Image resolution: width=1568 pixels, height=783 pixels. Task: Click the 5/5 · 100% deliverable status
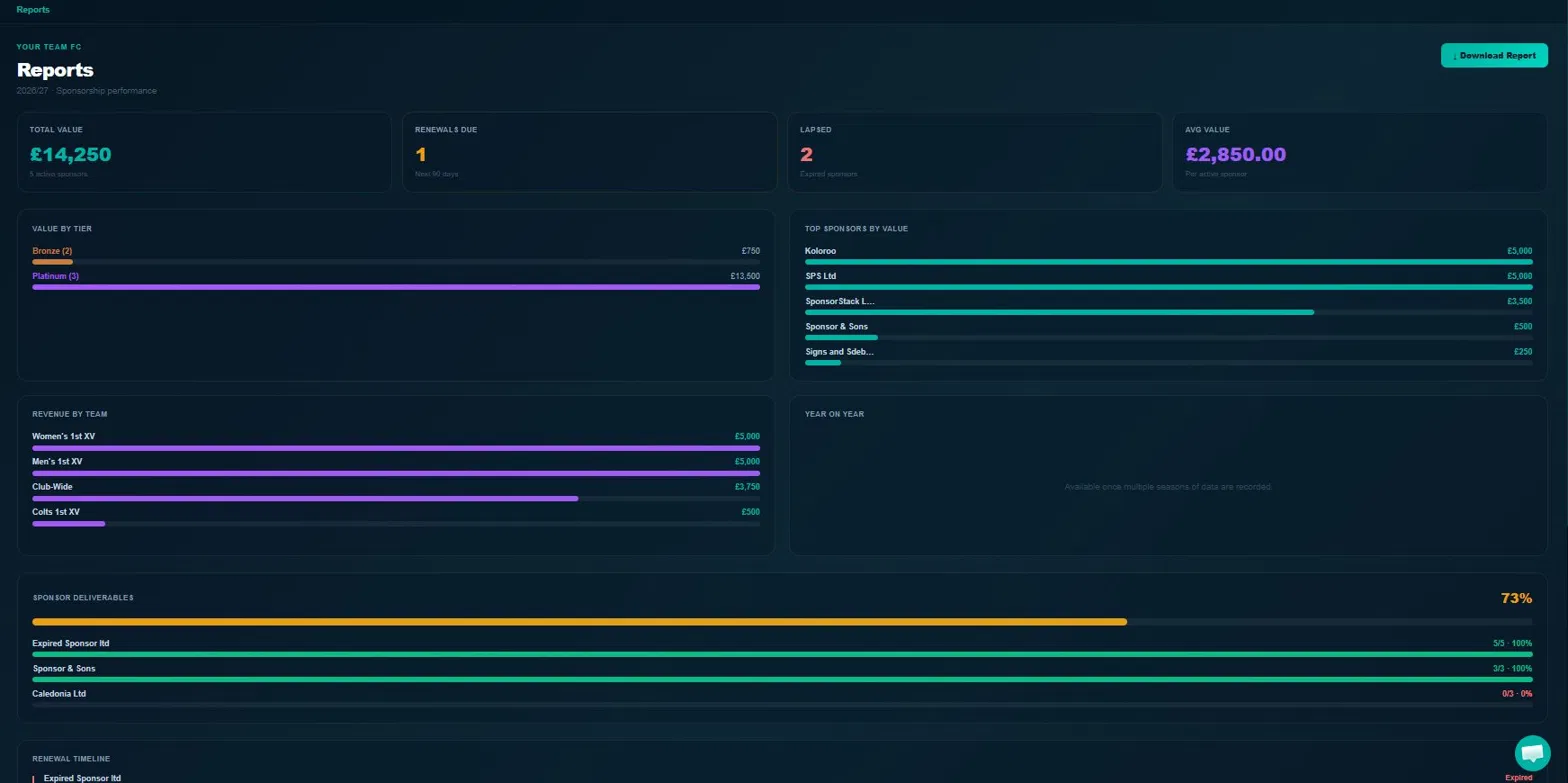coord(1512,643)
